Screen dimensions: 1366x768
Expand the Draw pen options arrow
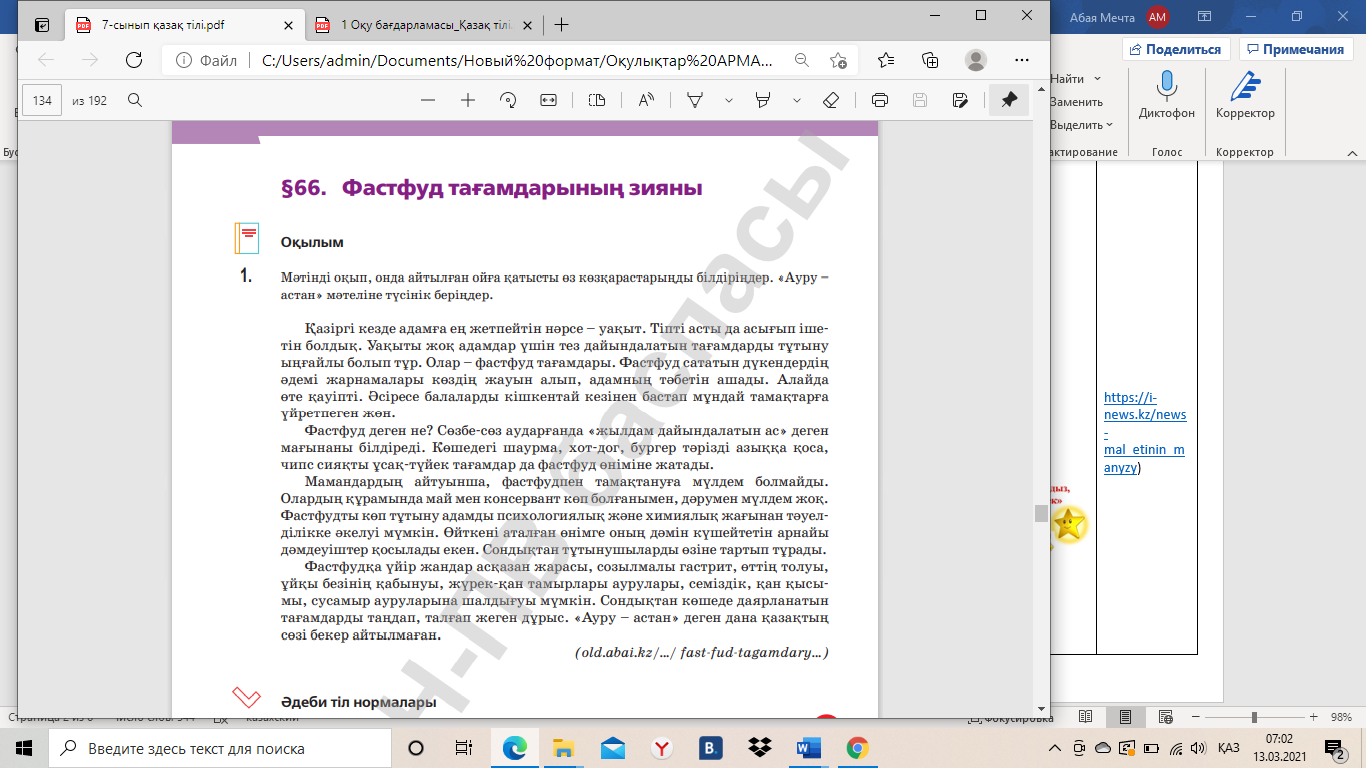728,100
